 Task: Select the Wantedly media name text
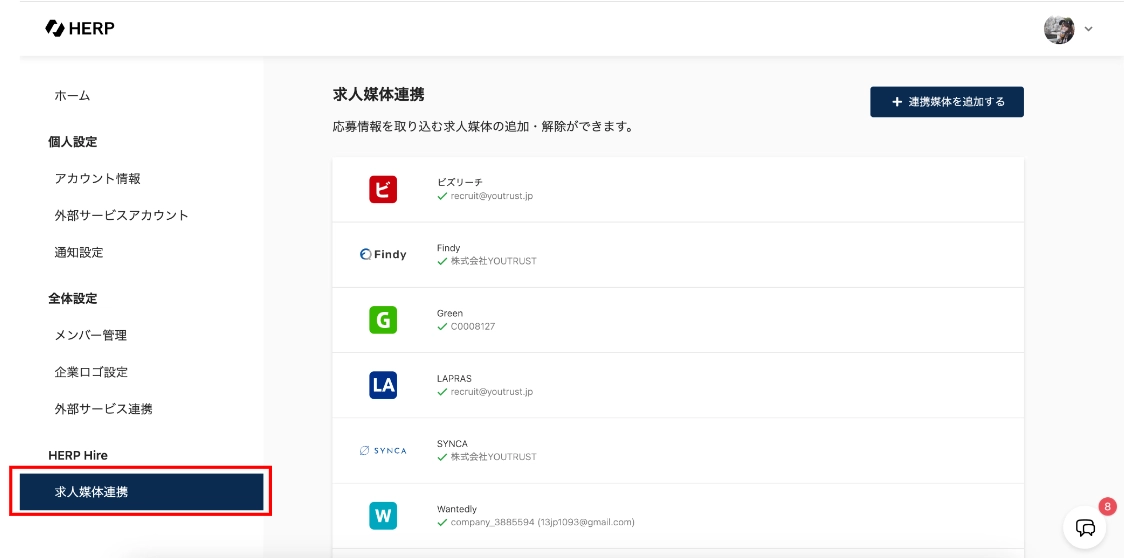click(x=457, y=509)
